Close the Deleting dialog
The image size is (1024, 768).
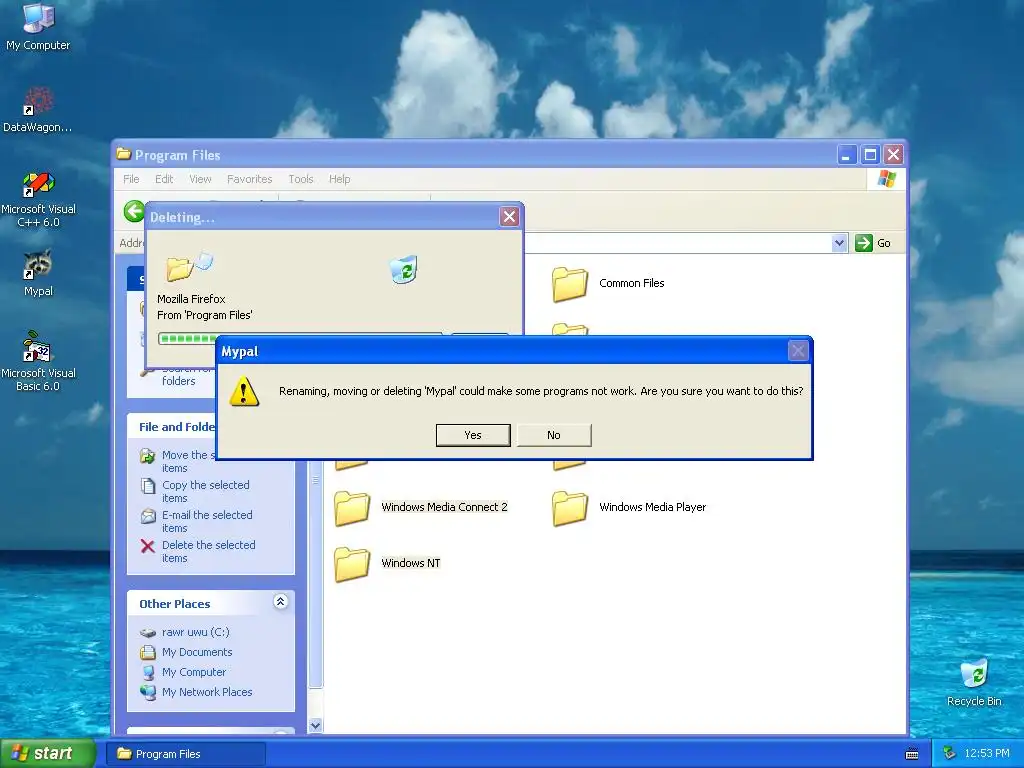[x=509, y=217]
